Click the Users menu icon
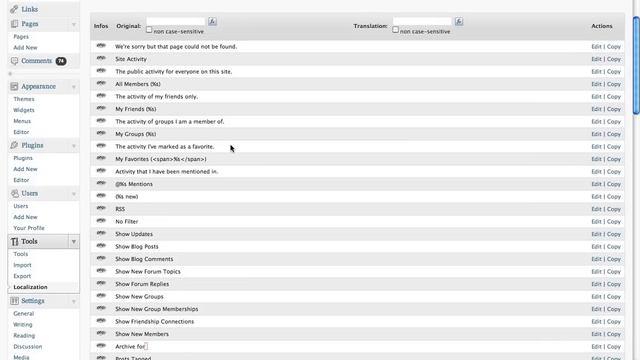 (15, 193)
